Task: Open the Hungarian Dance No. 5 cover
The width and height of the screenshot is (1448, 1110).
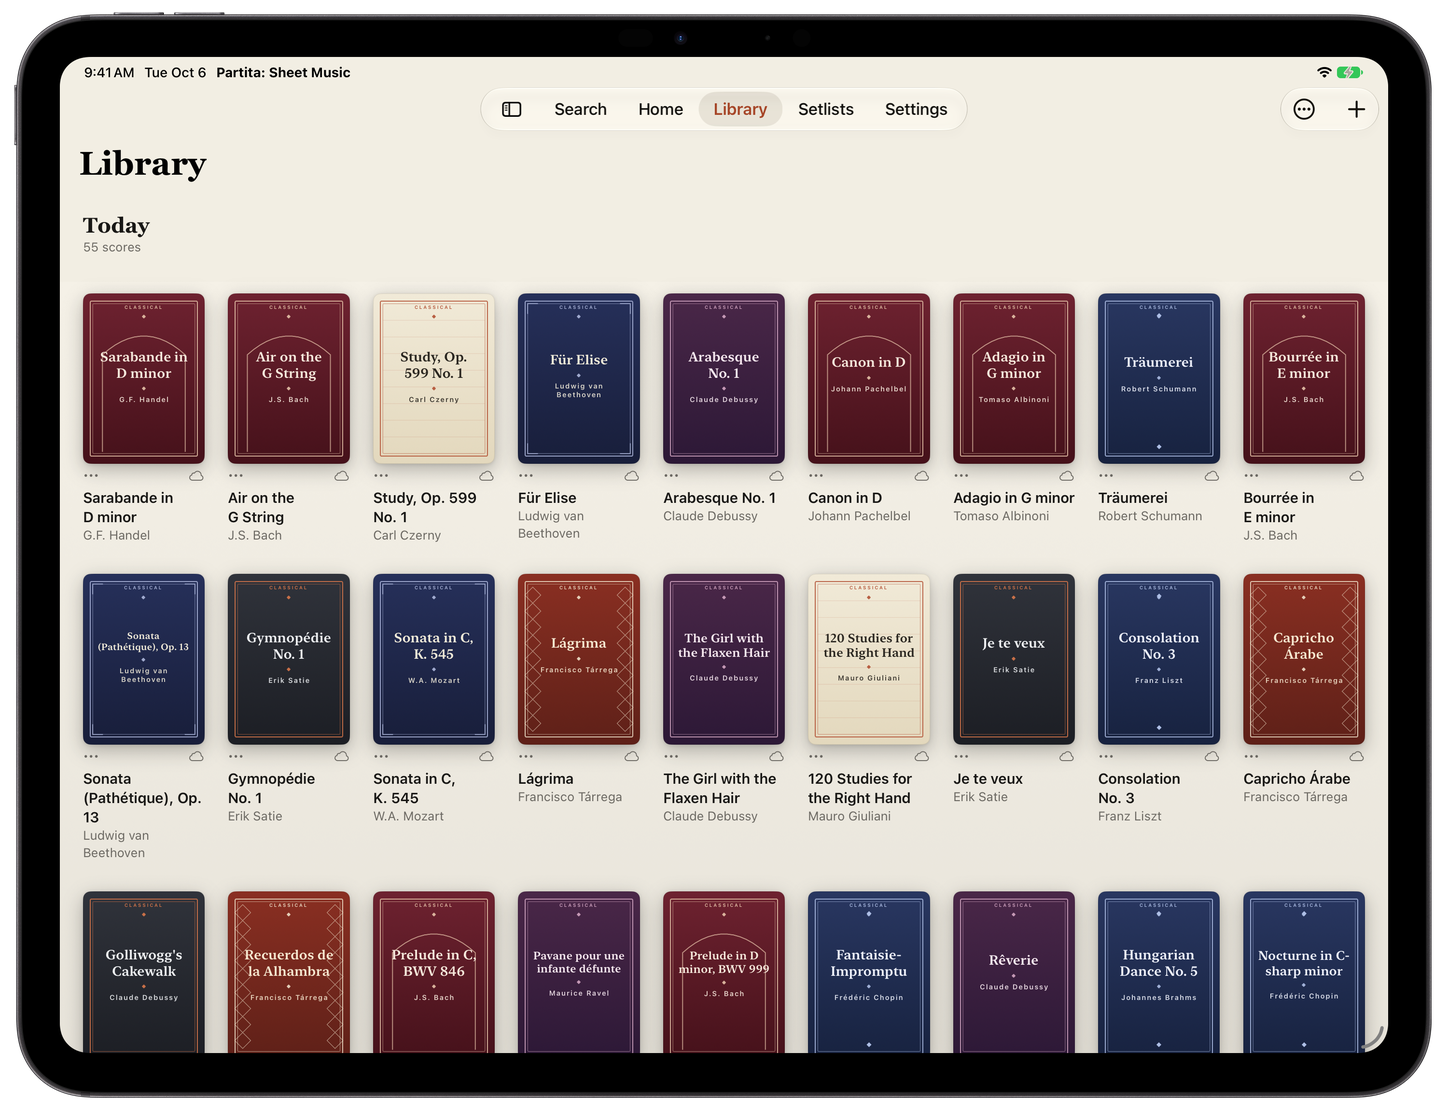Action: [1159, 971]
